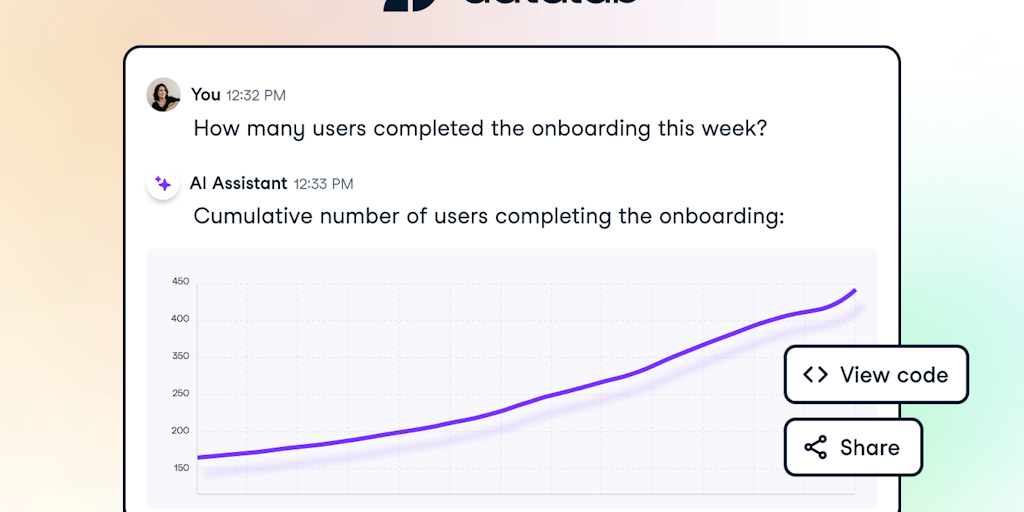Screen dimensions: 1024x512
Task: Select the "You" sender name
Action: point(205,95)
